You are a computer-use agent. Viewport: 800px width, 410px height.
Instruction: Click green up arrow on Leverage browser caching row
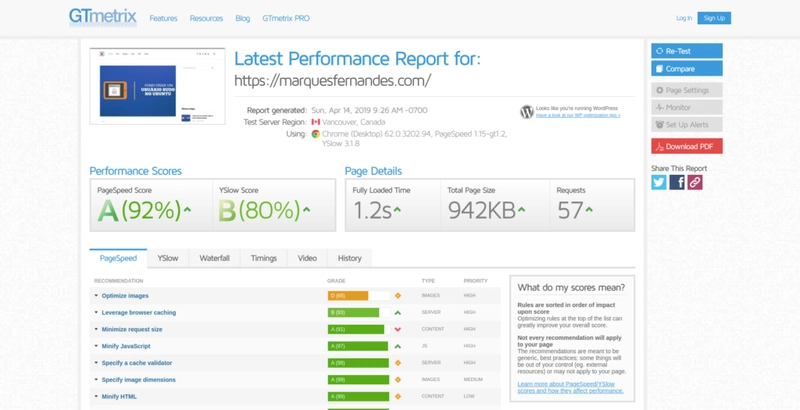(x=398, y=313)
